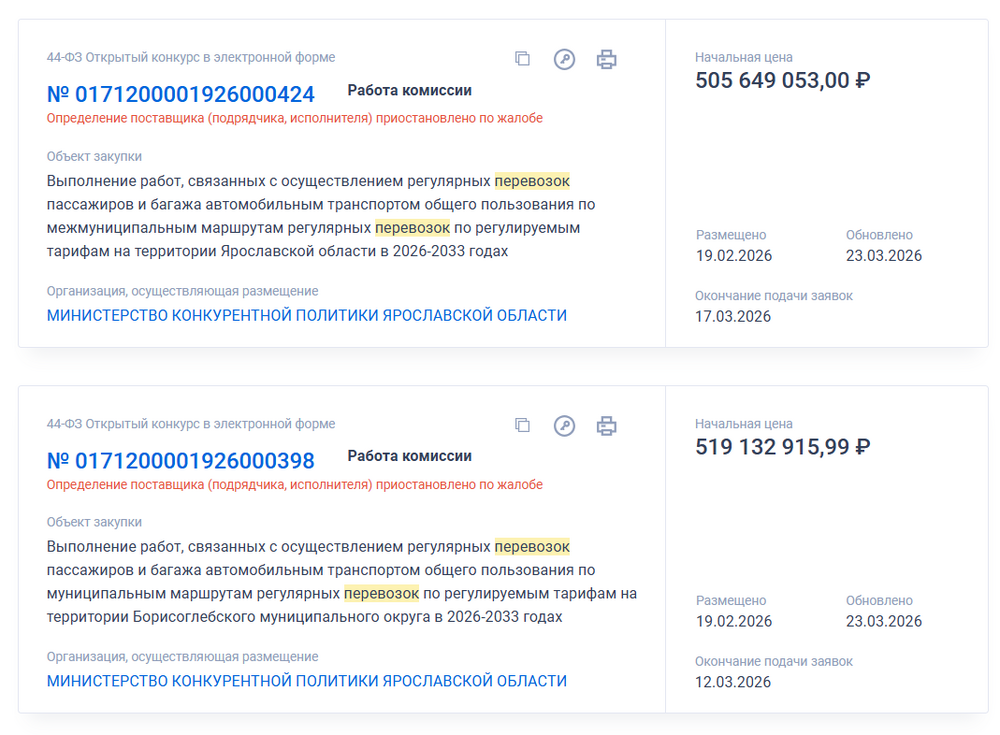Viewport: 1000px width, 735px height.
Task: Open the organization link in first card
Action: [306, 315]
